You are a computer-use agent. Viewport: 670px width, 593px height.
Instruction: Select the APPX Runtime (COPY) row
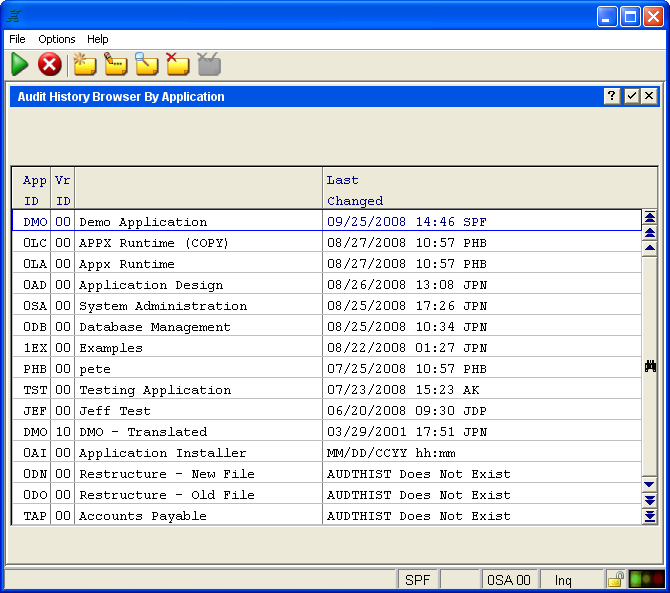coord(327,242)
